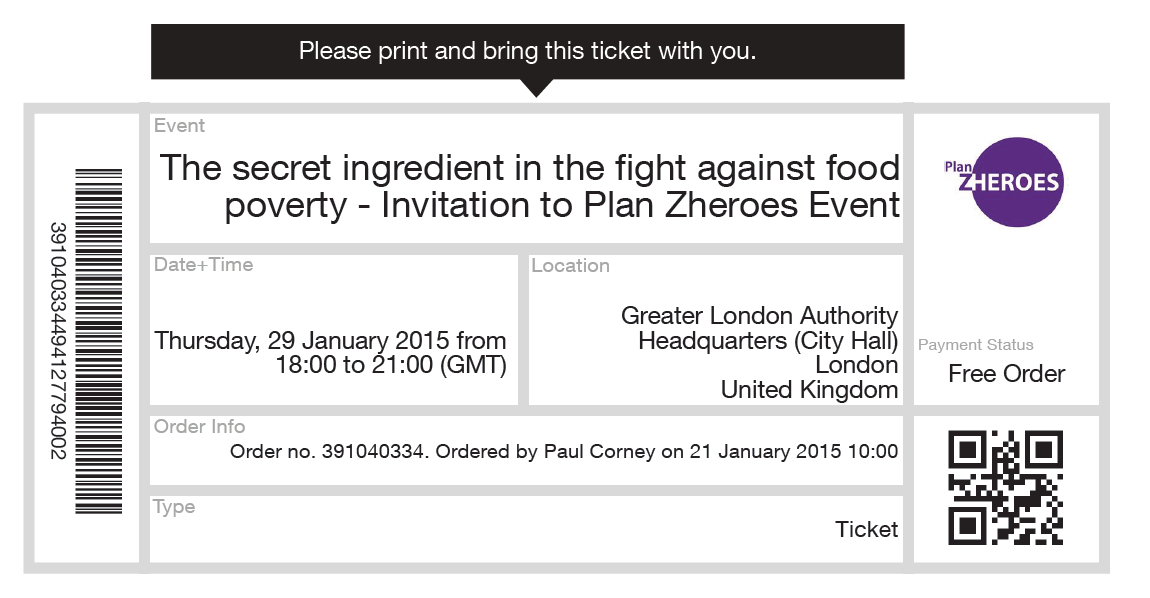This screenshot has width=1150, height=598.
Task: Click the "Please print and bring this ticket" banner
Action: (x=527, y=51)
